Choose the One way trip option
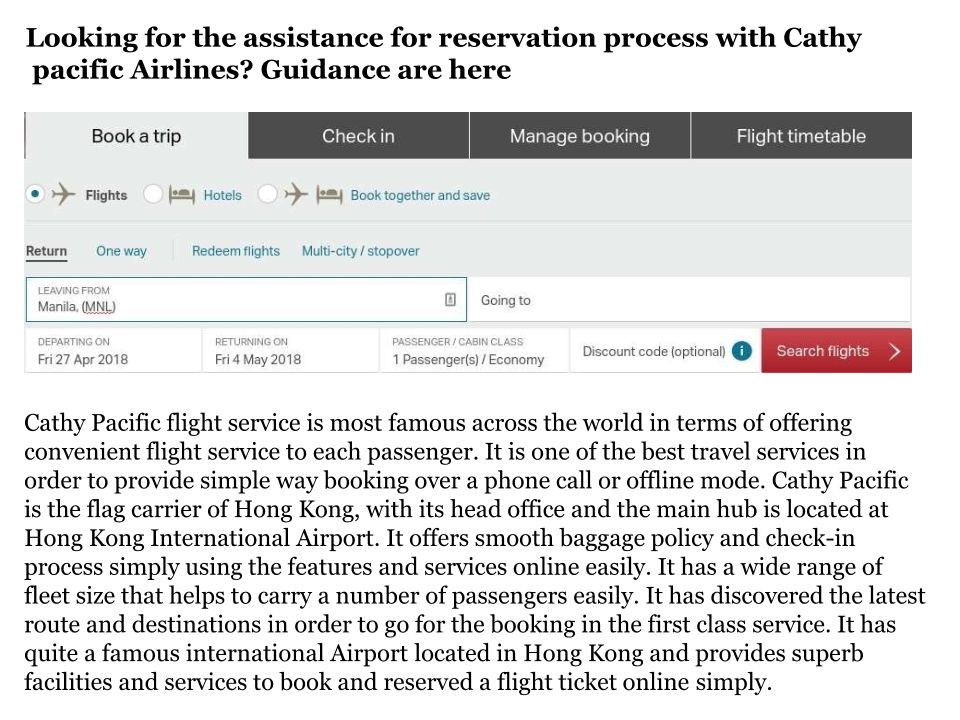Image resolution: width=960 pixels, height=720 pixels. tap(121, 251)
